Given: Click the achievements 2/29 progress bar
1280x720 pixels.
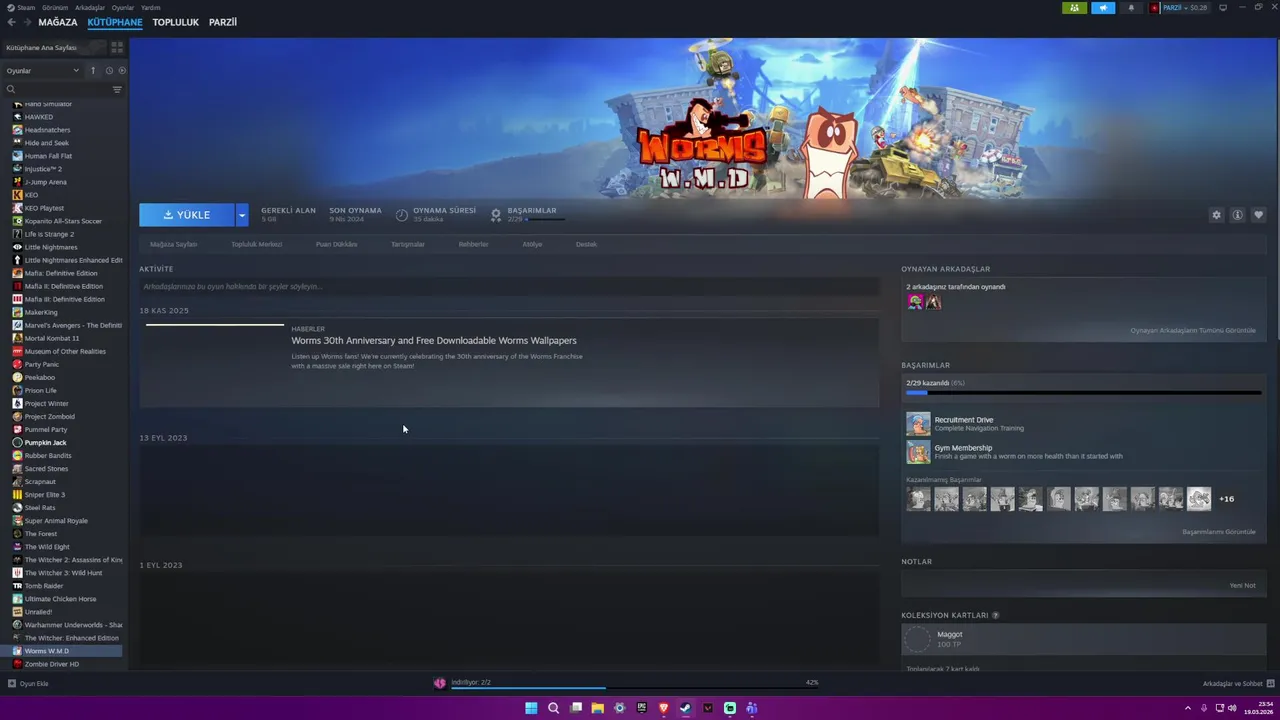Looking at the screenshot, I should click(1083, 393).
